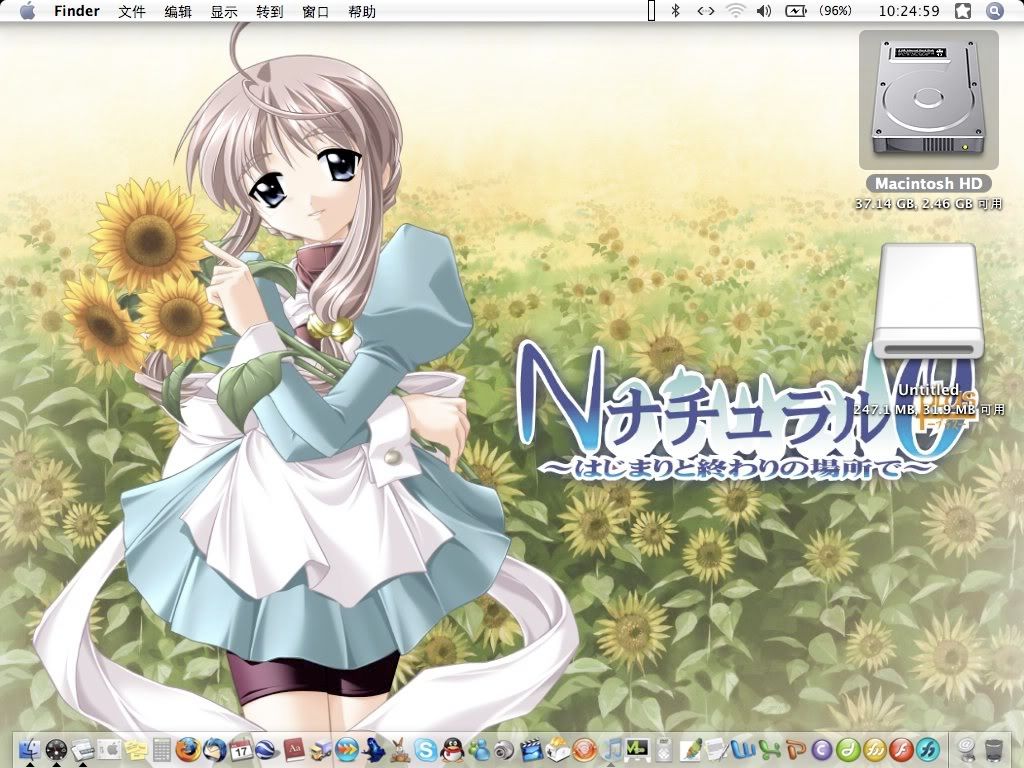The image size is (1024, 768).
Task: Click the volume speaker menu icon
Action: (x=763, y=11)
